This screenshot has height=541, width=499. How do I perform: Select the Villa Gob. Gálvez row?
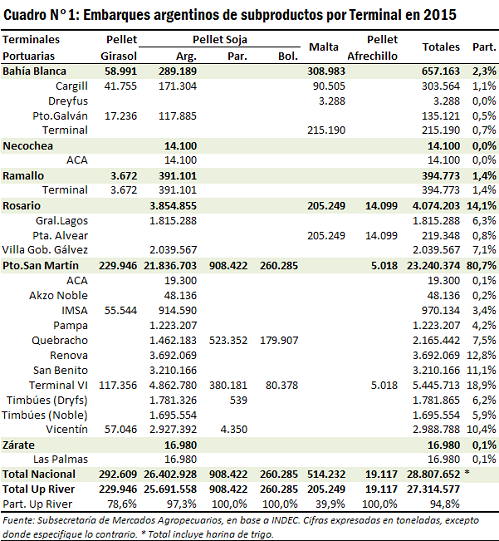250,250
